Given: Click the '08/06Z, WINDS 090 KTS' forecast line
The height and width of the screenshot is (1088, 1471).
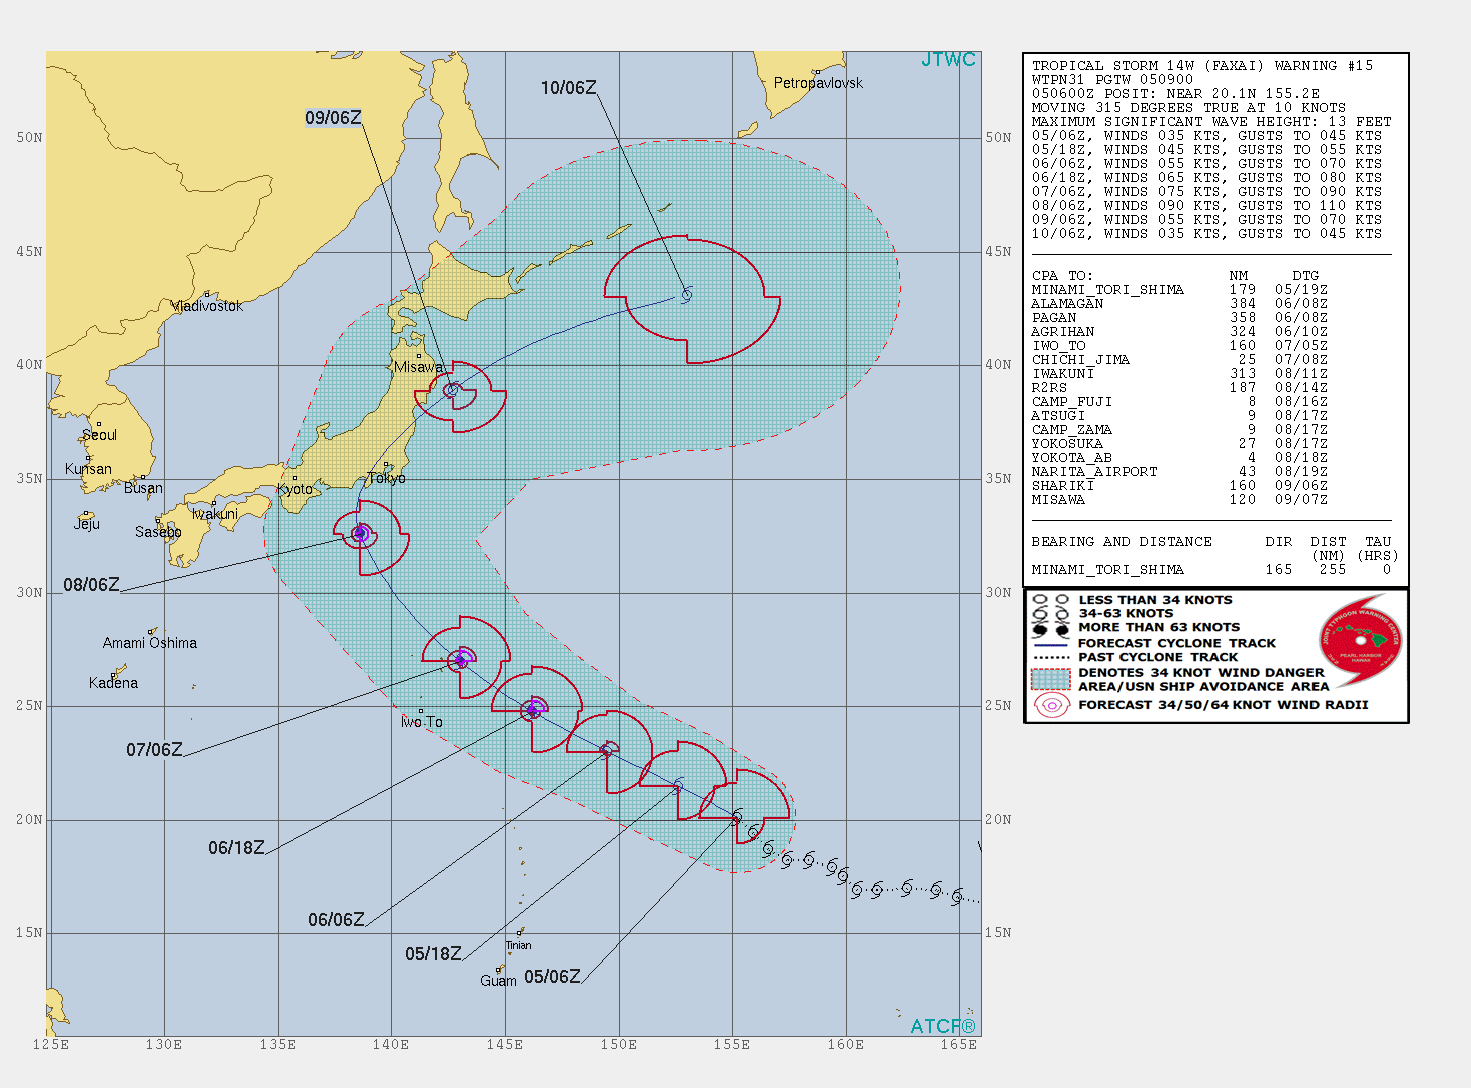Looking at the screenshot, I should click(1207, 206).
